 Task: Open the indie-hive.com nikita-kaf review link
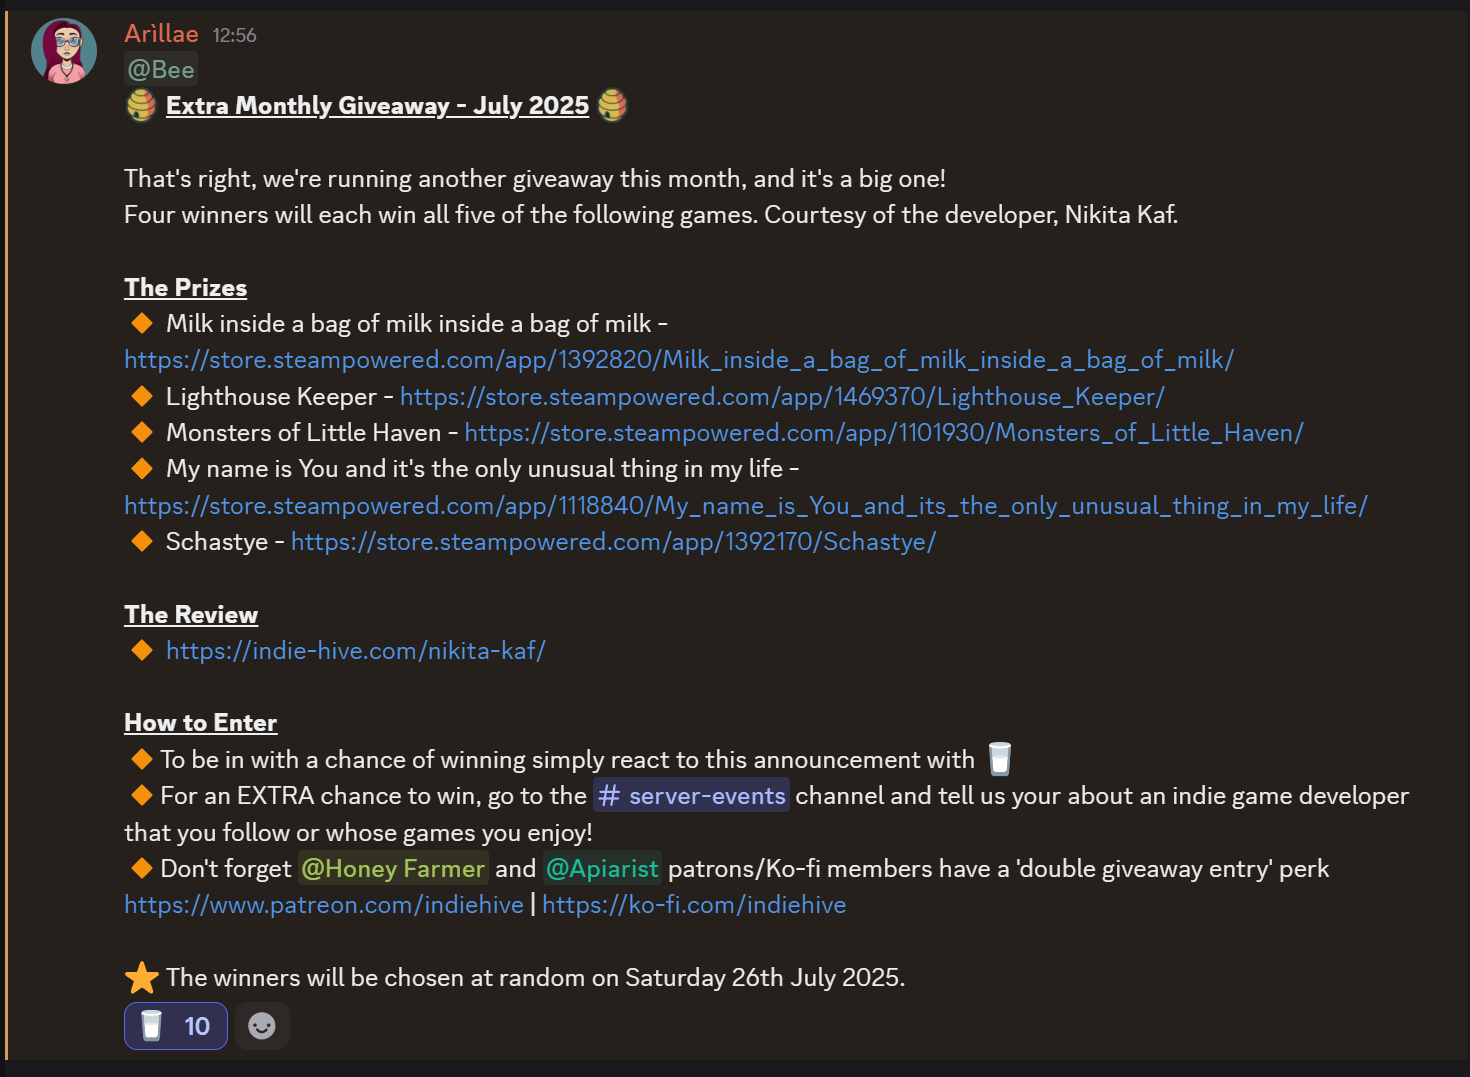coord(355,651)
